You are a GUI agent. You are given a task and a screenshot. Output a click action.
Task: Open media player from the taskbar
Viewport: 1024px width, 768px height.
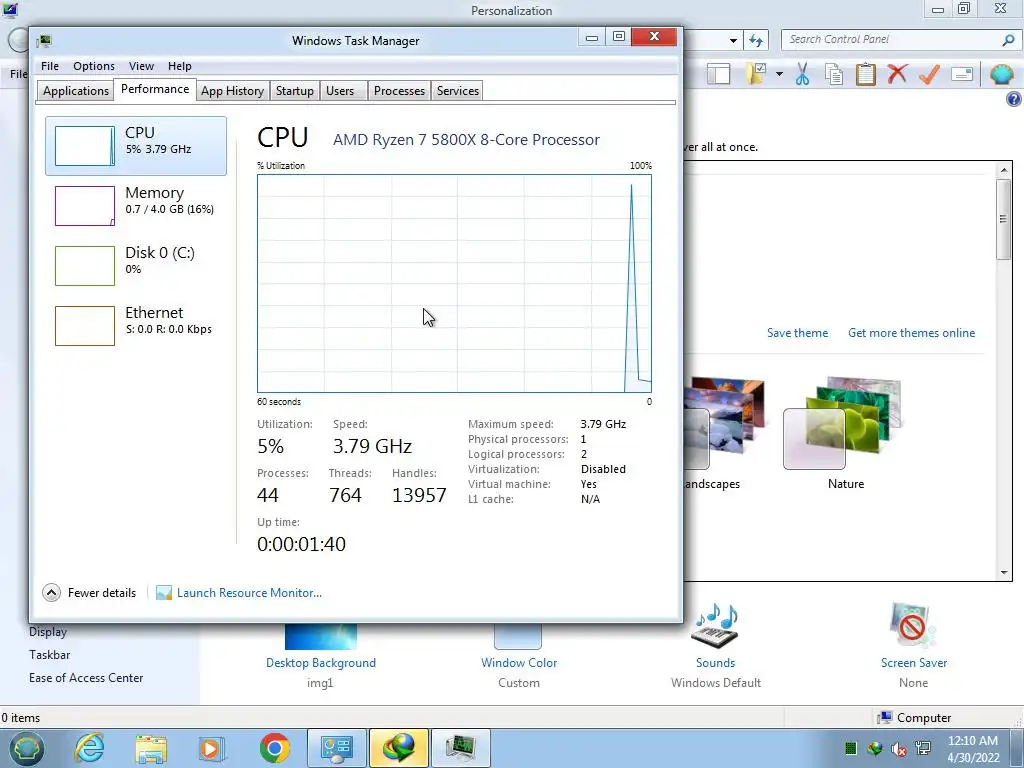[211, 748]
